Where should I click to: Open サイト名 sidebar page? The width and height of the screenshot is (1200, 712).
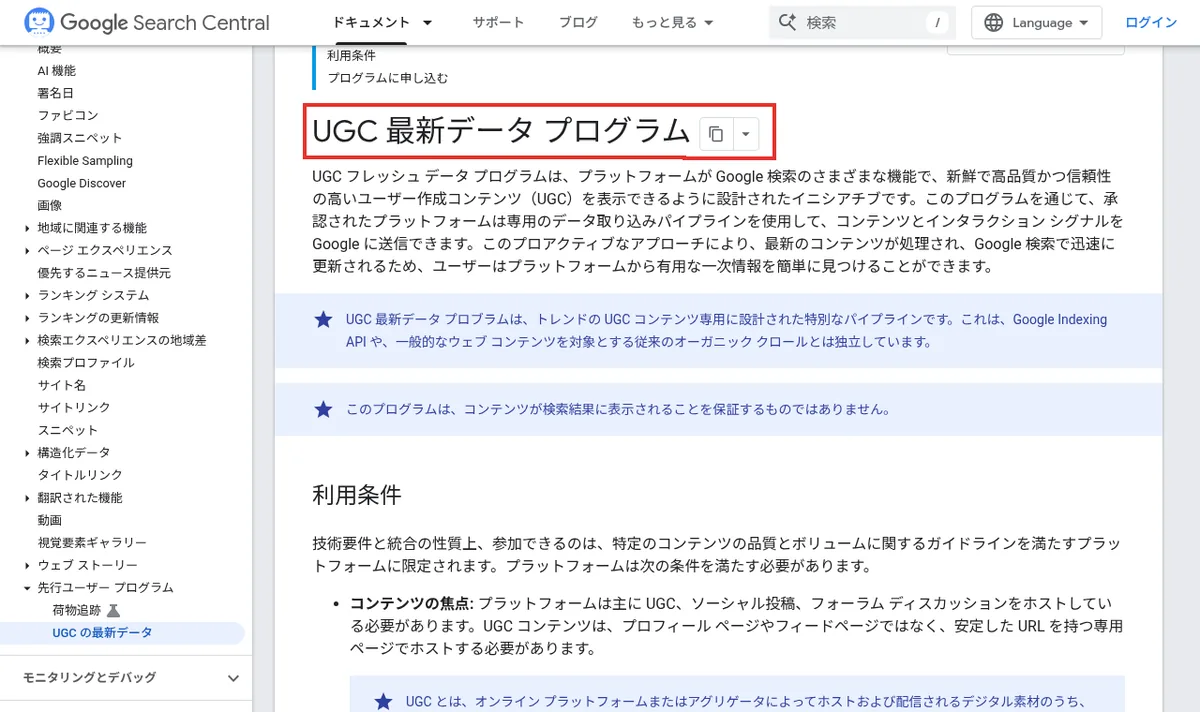[x=62, y=385]
